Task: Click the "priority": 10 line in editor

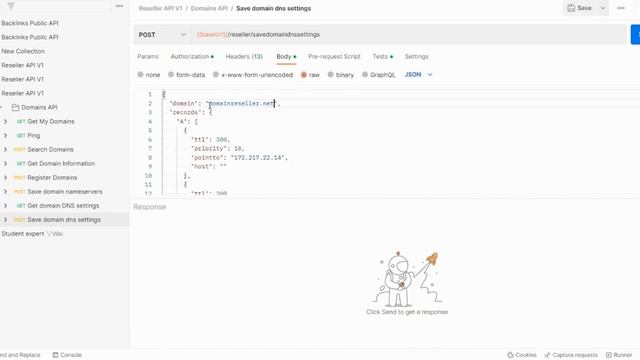Action: [x=218, y=149]
